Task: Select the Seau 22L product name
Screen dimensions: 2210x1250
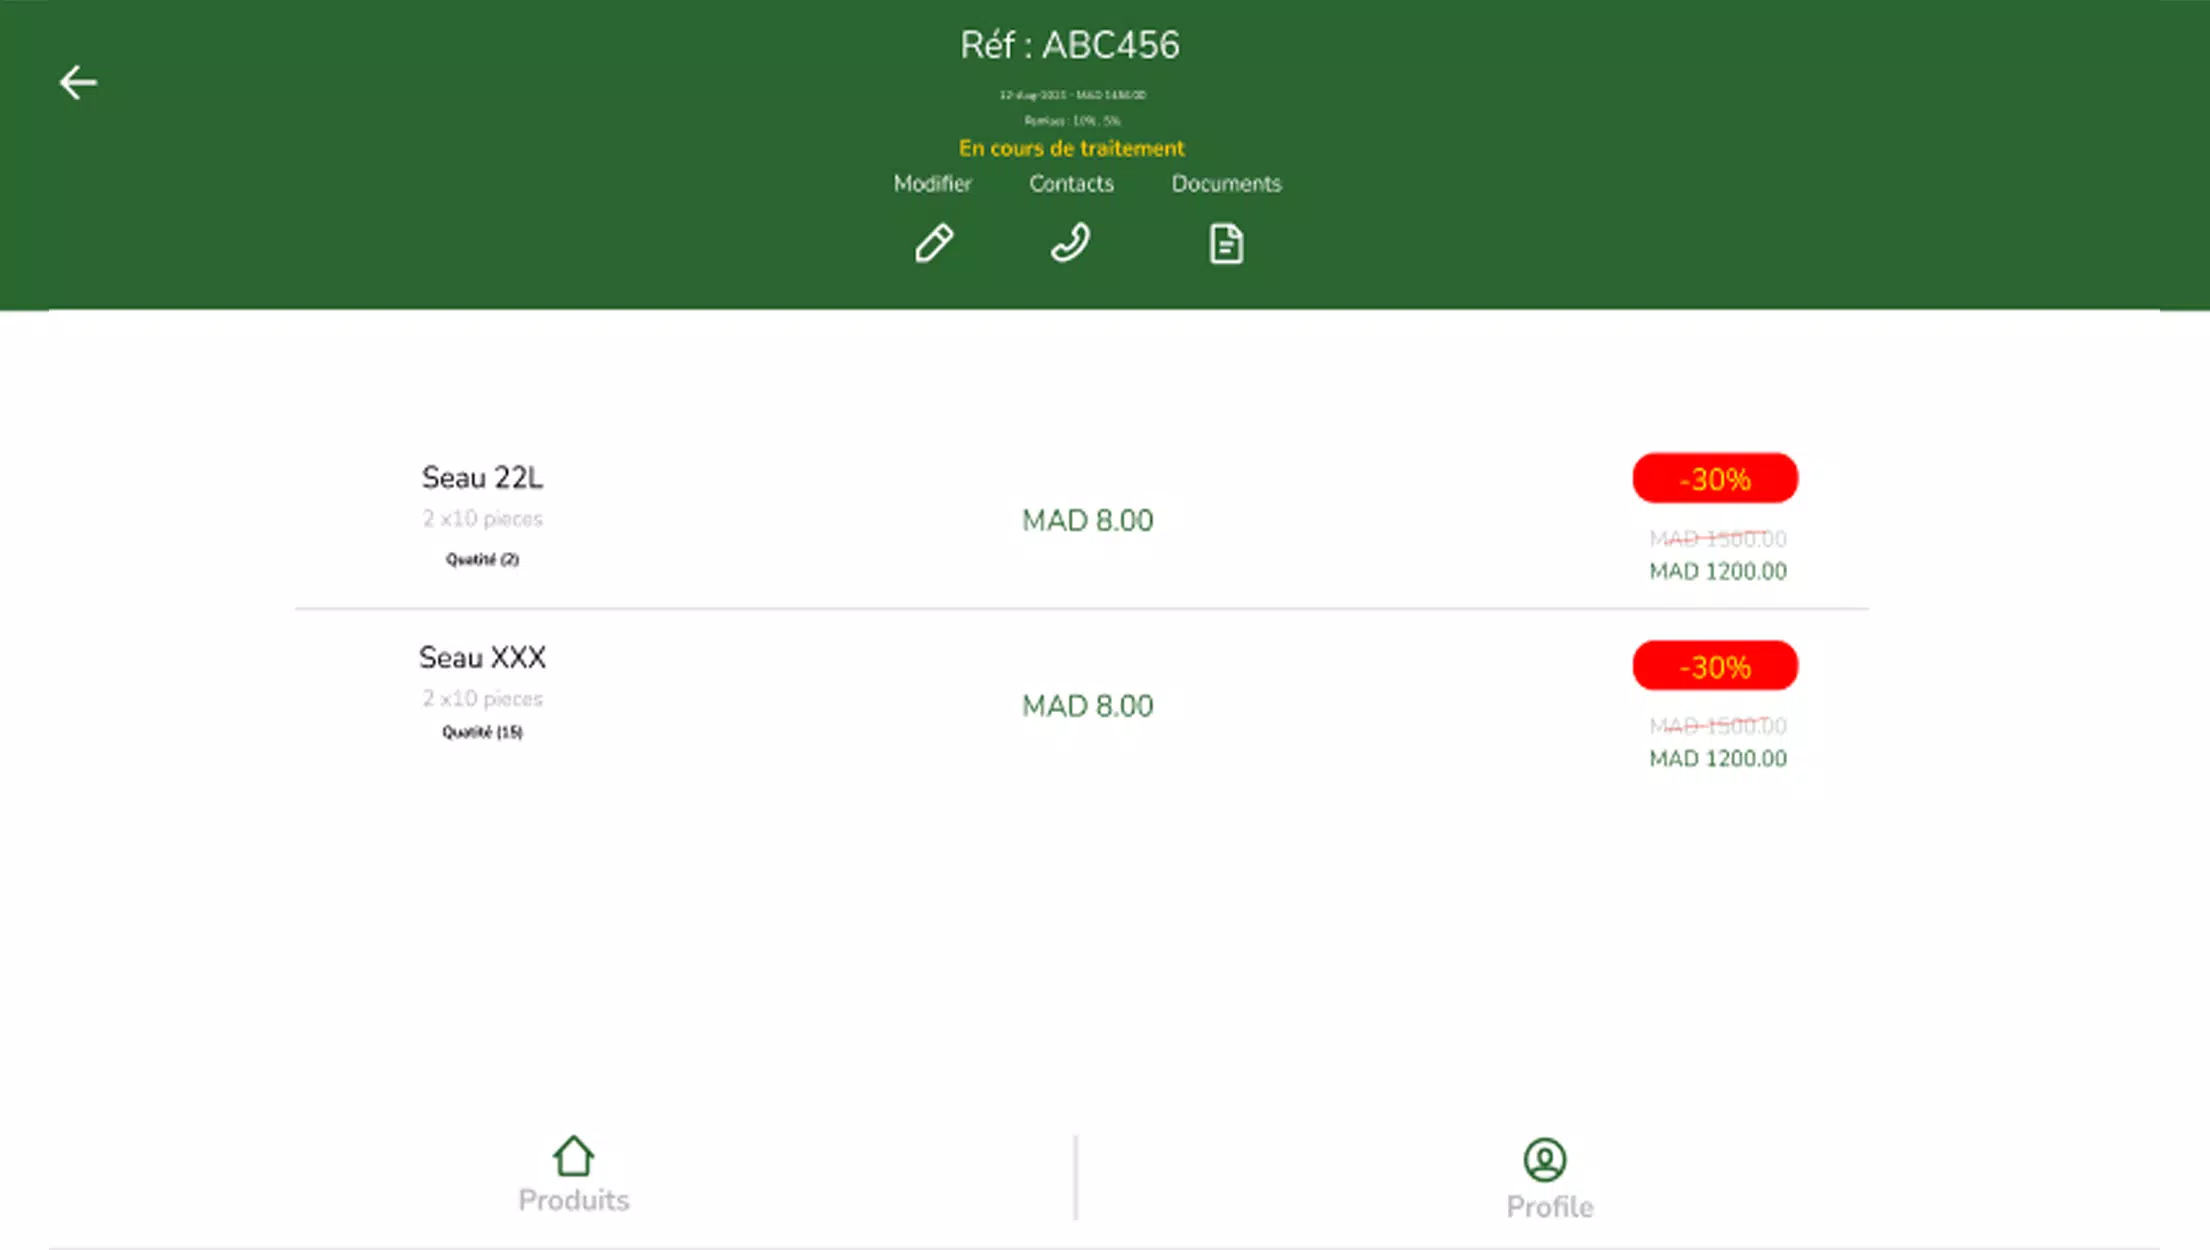Action: pos(482,478)
